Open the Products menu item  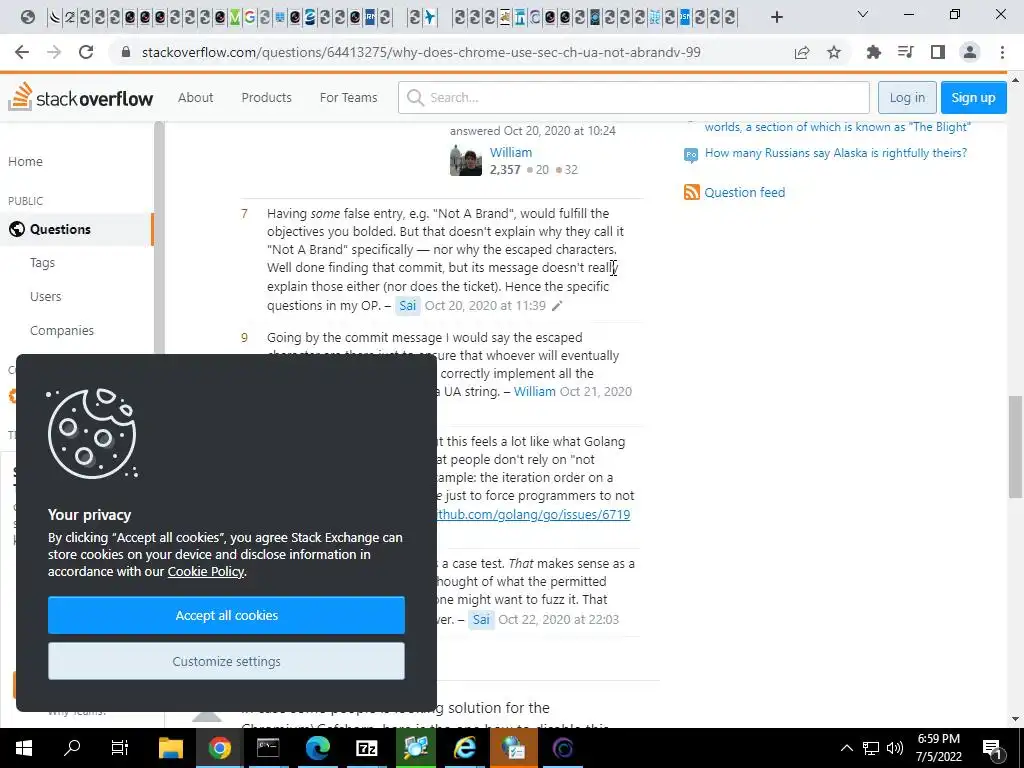266,97
